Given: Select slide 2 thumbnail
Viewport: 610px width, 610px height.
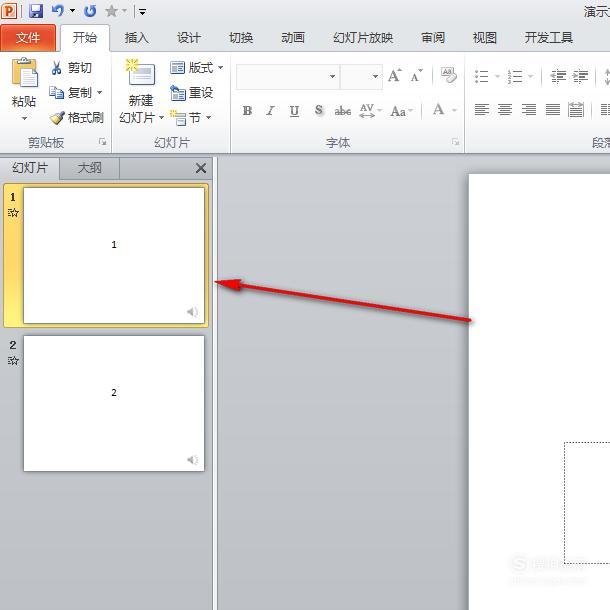Looking at the screenshot, I should pyautogui.click(x=114, y=403).
